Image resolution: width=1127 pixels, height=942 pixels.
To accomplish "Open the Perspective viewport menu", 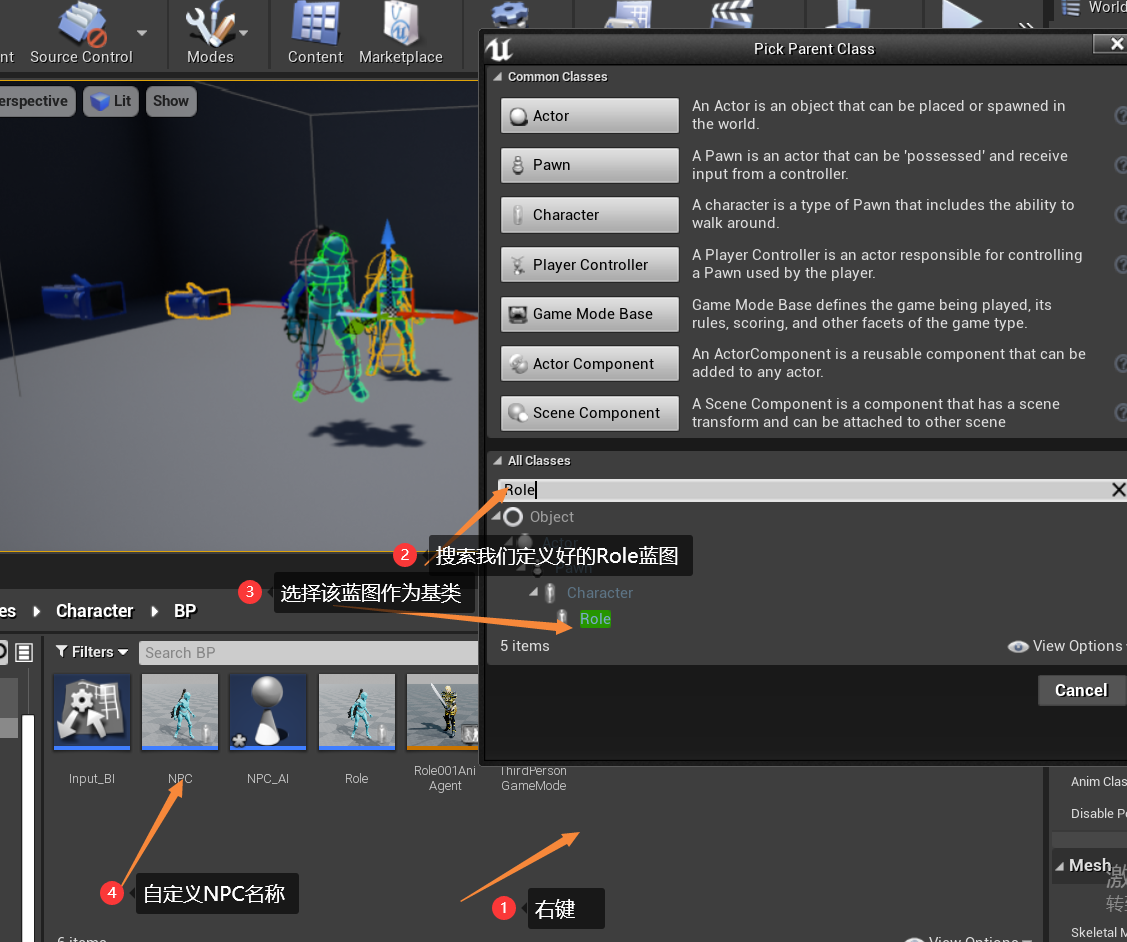I will pyautogui.click(x=34, y=101).
